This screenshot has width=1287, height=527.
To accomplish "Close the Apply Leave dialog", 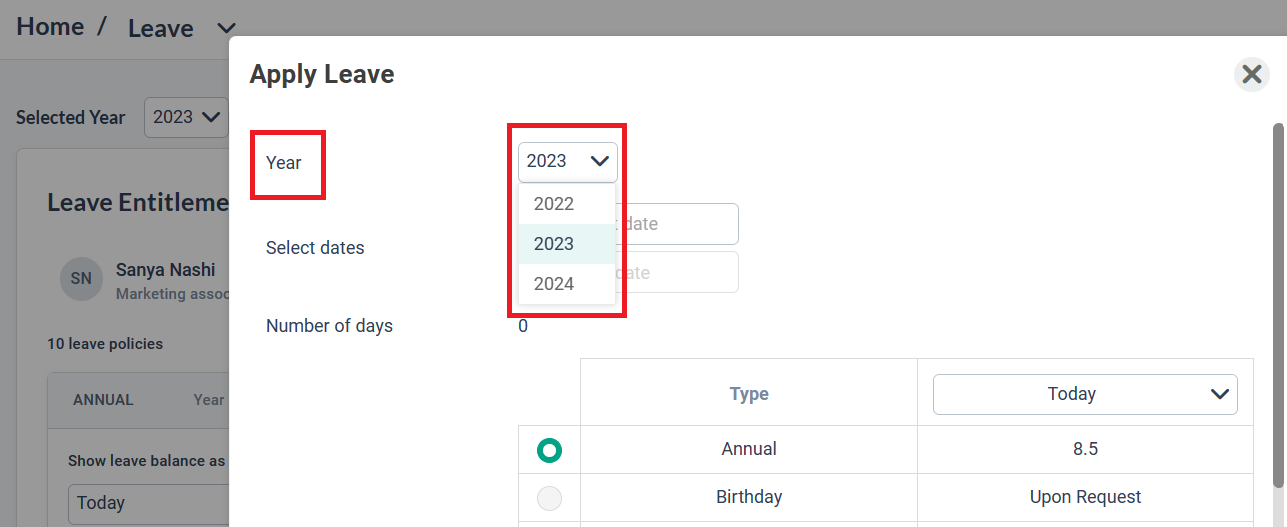I will coord(1251,74).
